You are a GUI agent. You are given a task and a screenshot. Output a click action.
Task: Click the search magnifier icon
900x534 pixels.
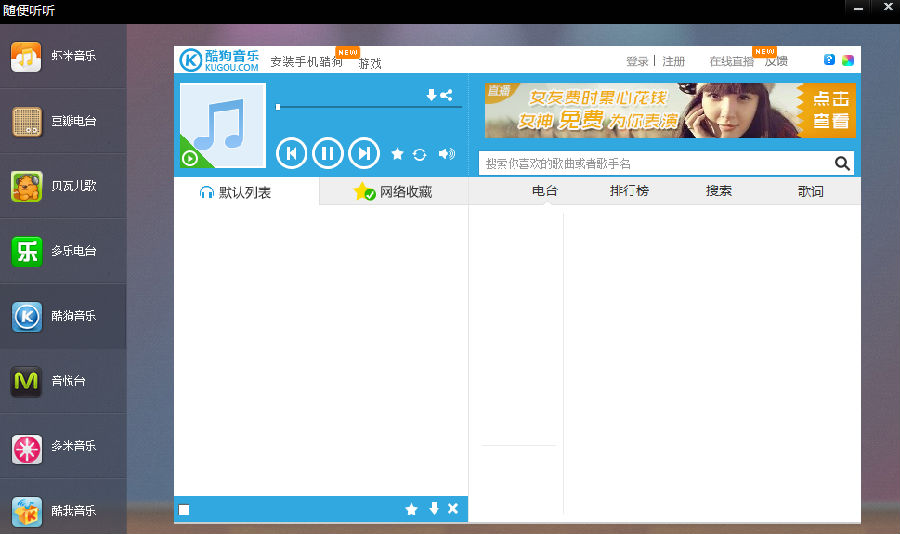pos(842,164)
